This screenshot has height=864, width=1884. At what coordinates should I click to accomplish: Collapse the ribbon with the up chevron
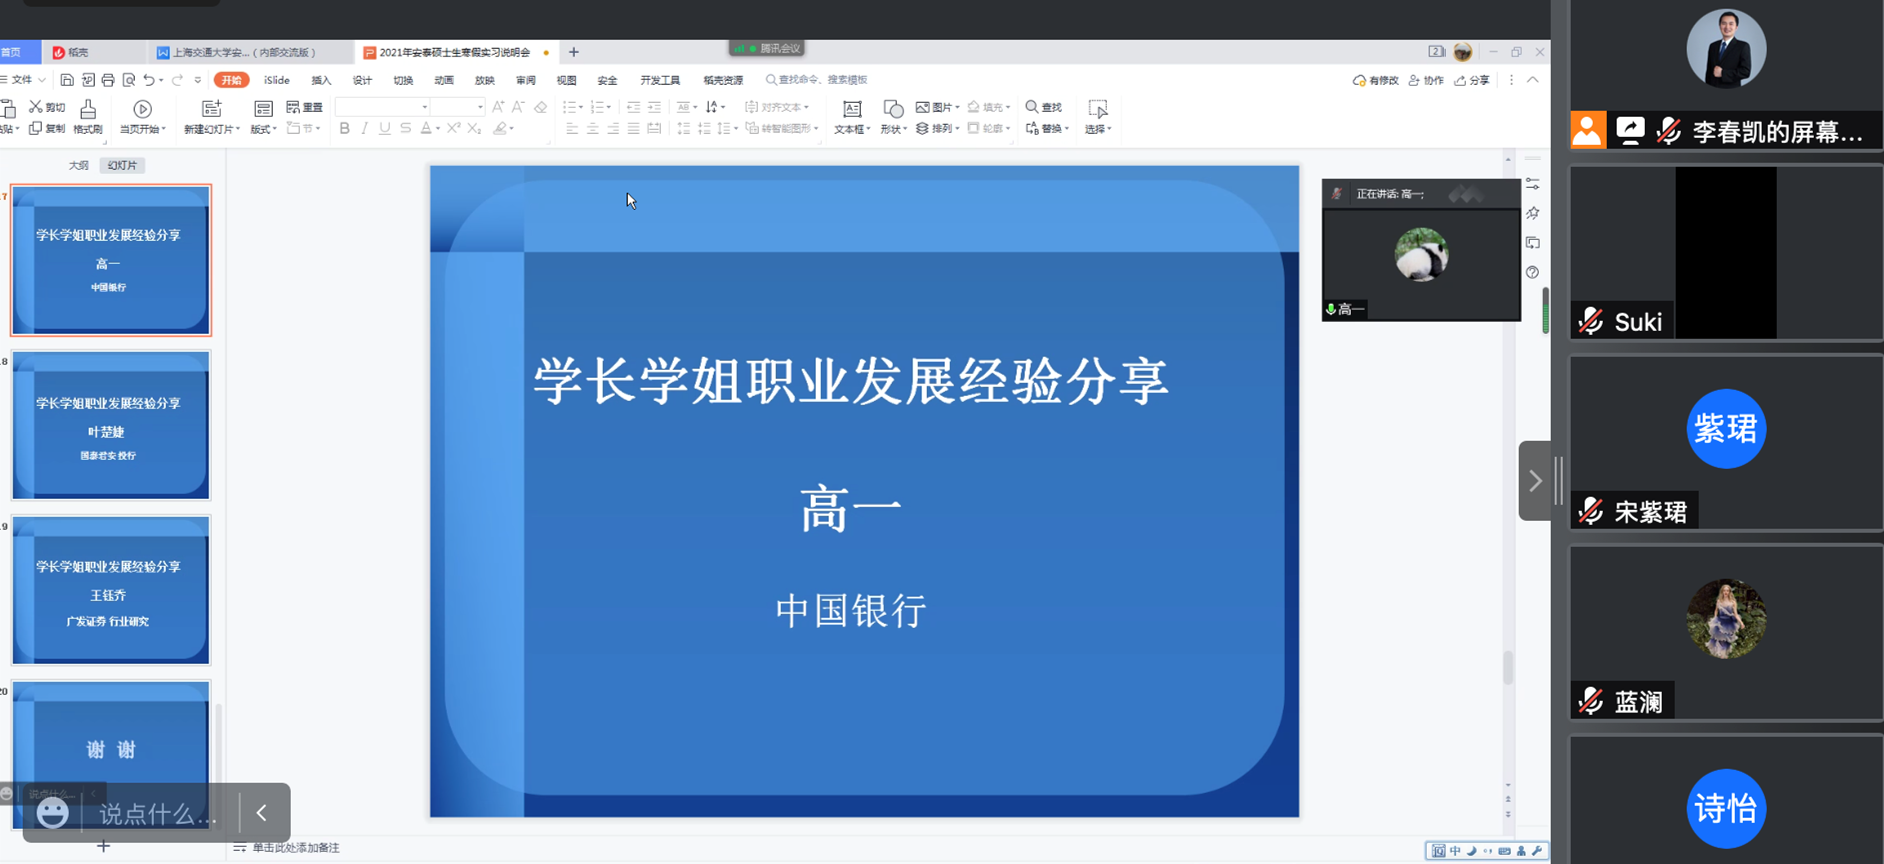[1532, 80]
